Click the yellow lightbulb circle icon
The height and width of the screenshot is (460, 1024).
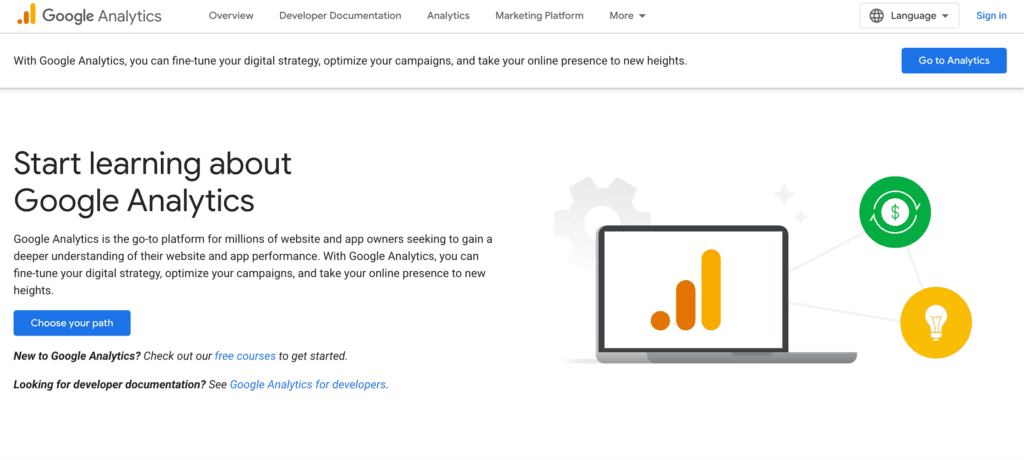click(x=936, y=323)
